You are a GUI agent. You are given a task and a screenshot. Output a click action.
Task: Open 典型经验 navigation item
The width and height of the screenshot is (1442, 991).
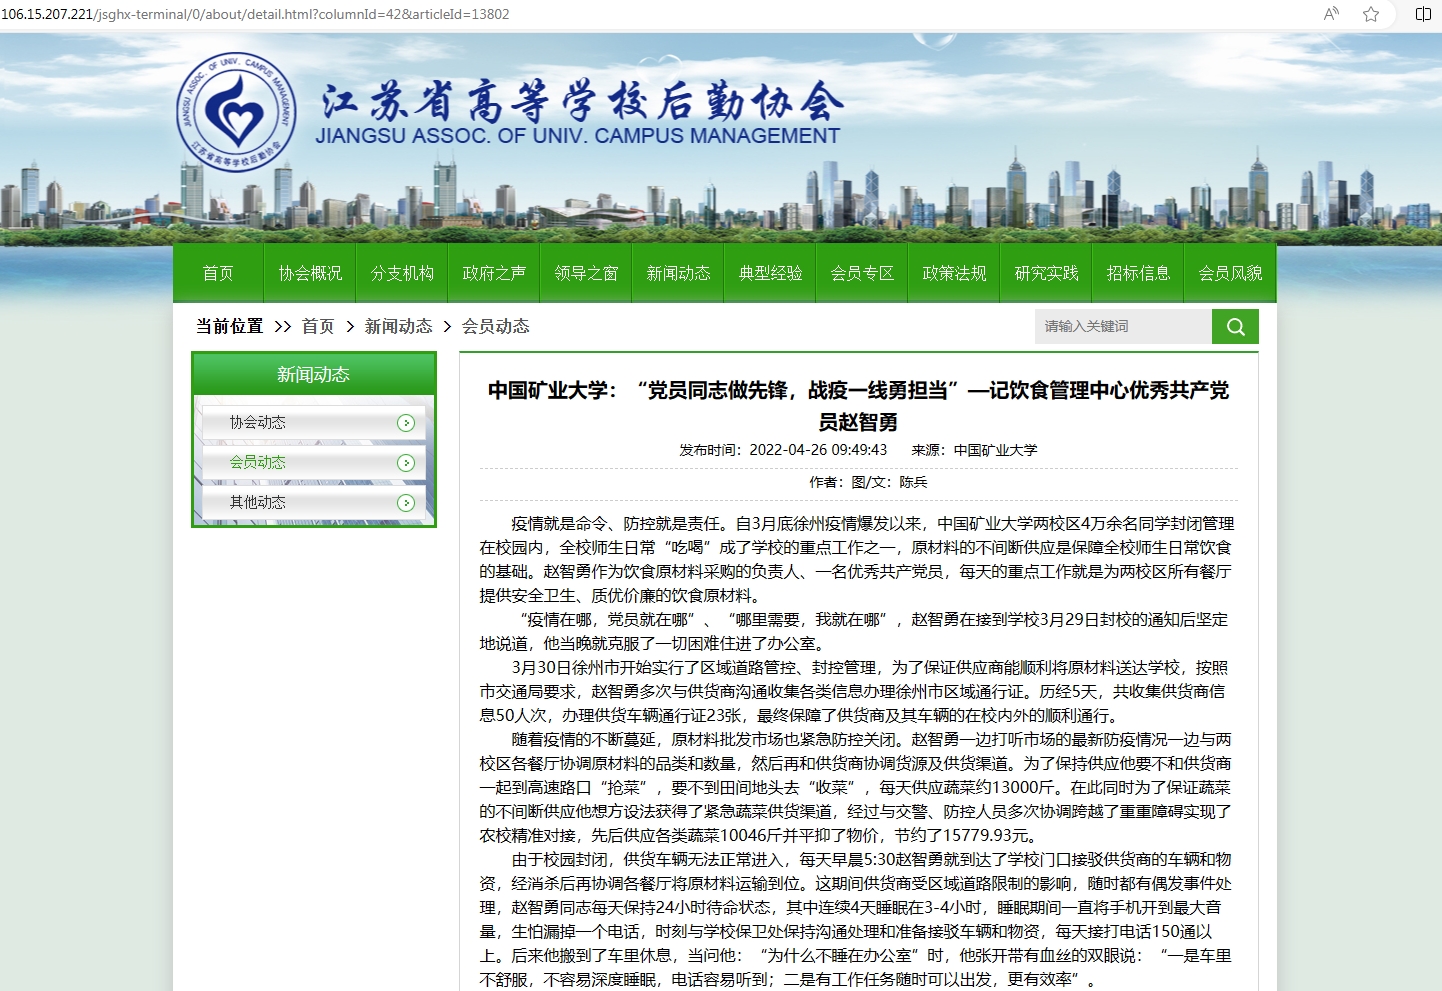(770, 273)
